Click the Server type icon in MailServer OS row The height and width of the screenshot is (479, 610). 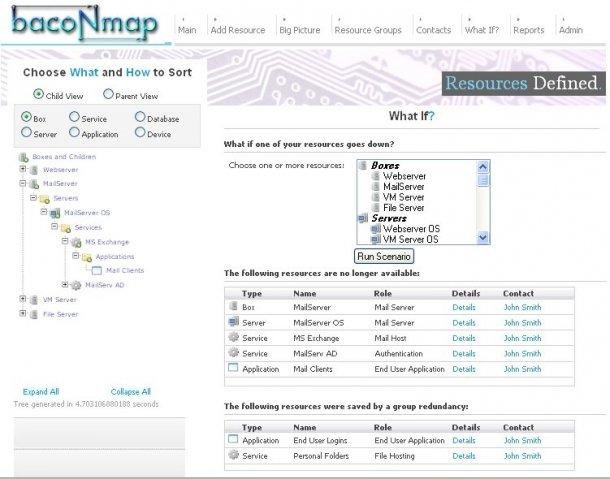pos(233,321)
